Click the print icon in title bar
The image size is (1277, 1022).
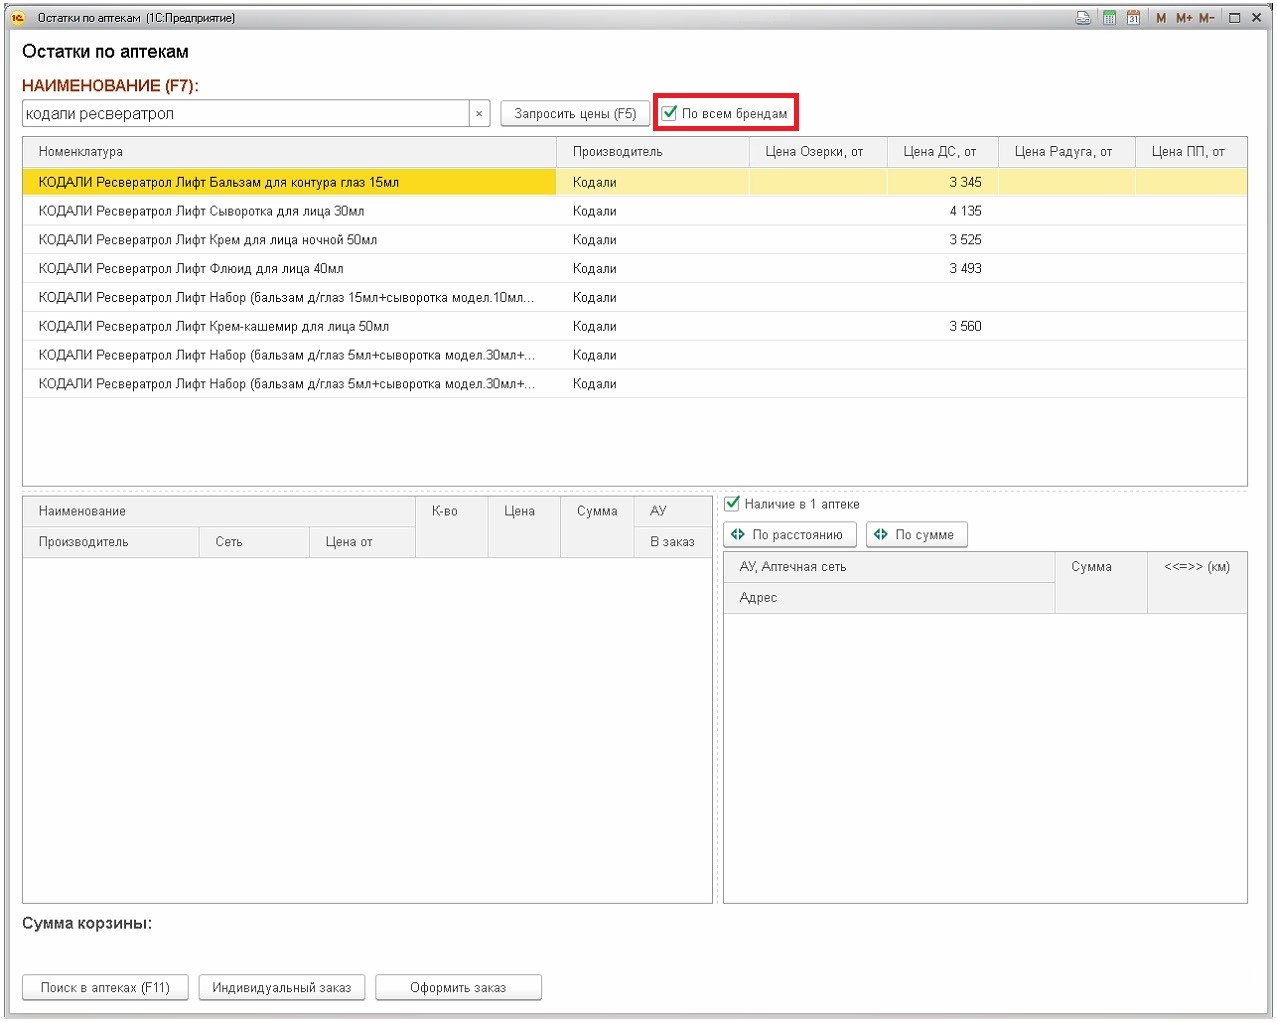click(1083, 18)
